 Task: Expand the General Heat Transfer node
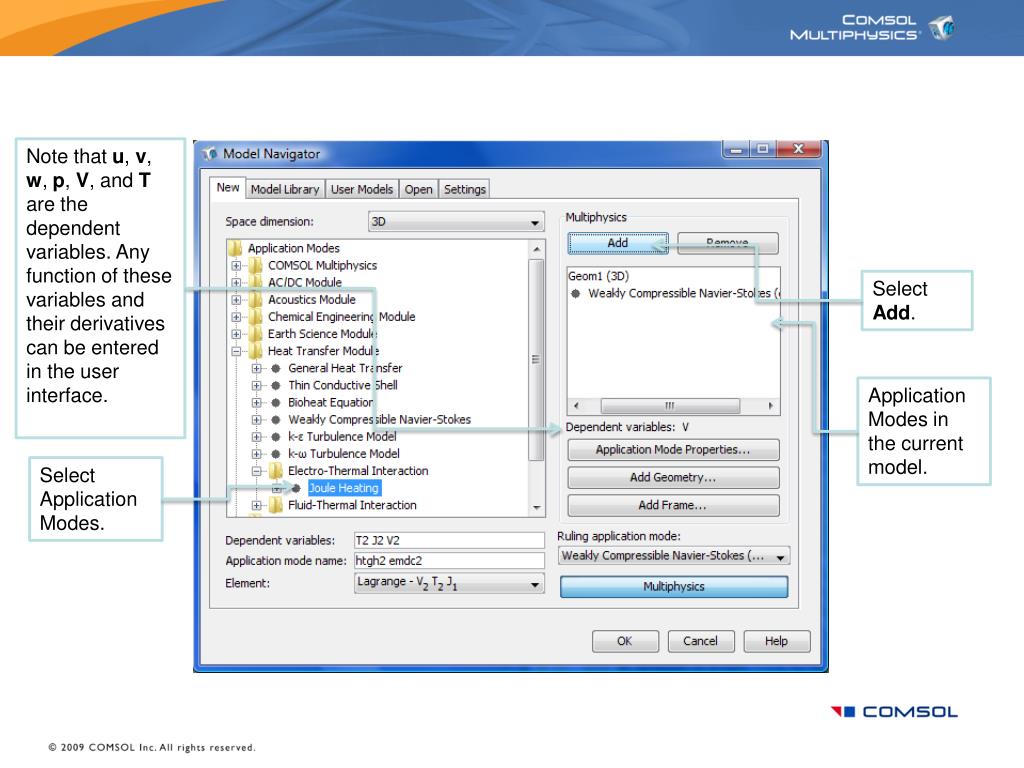[x=256, y=368]
